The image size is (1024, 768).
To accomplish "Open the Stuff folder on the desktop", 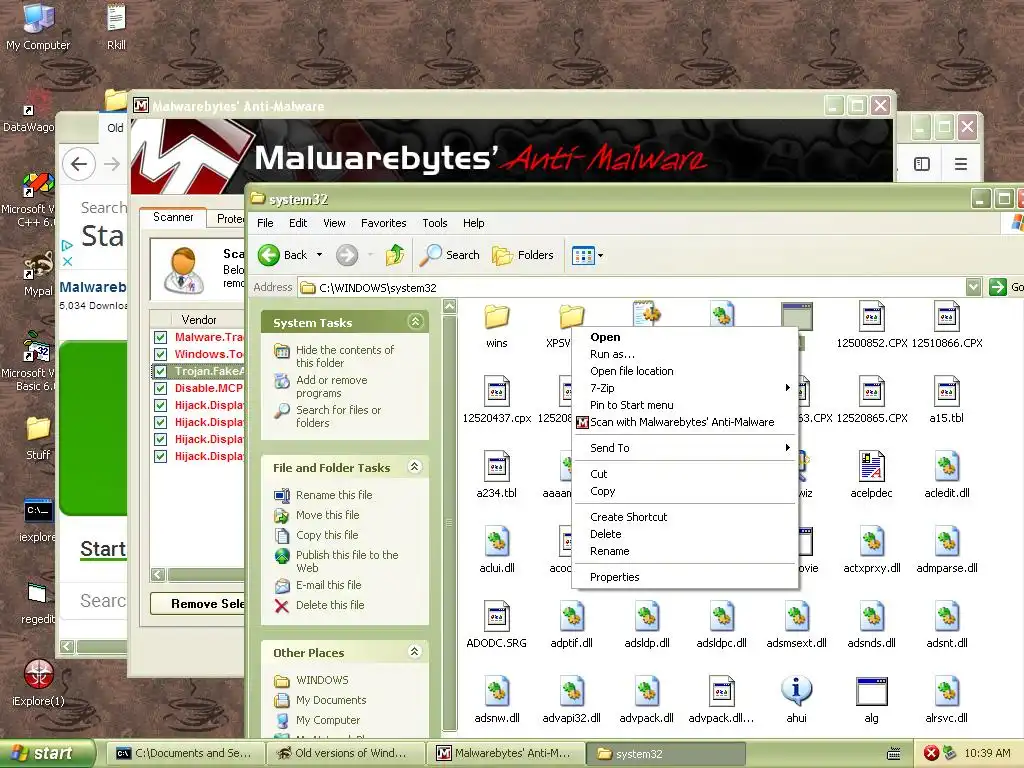I will (x=38, y=439).
